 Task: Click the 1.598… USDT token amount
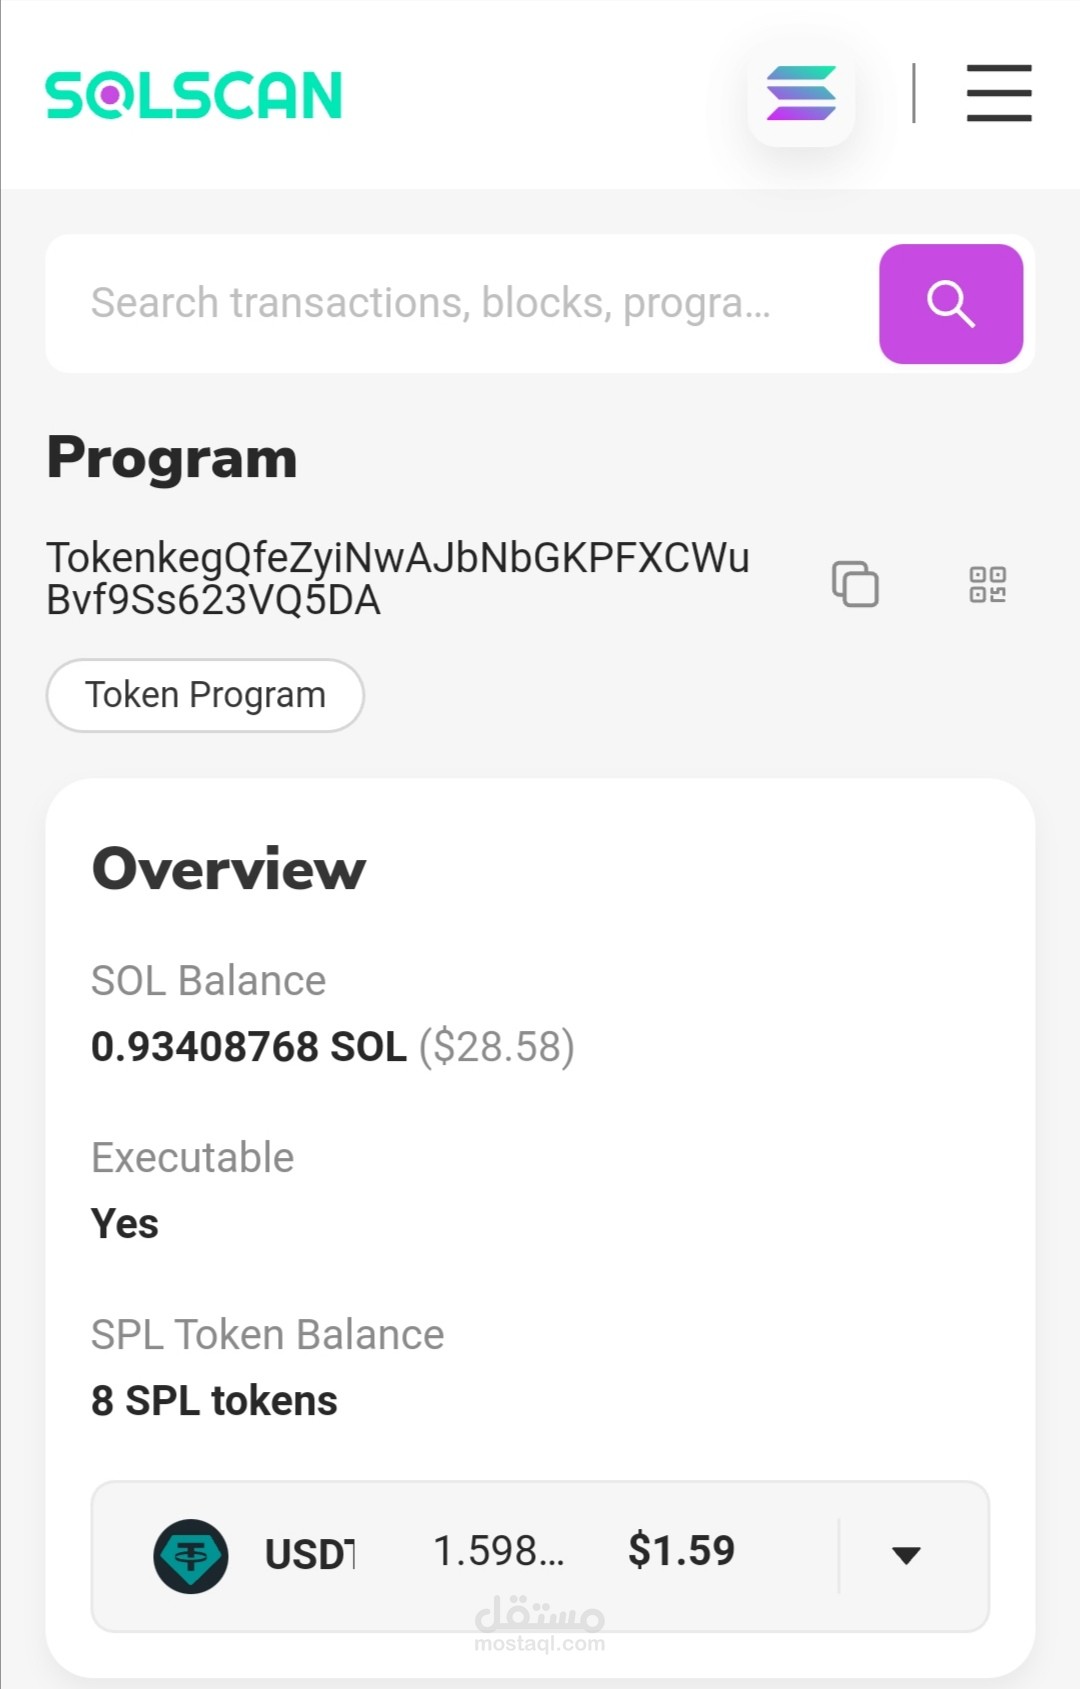498,1551
